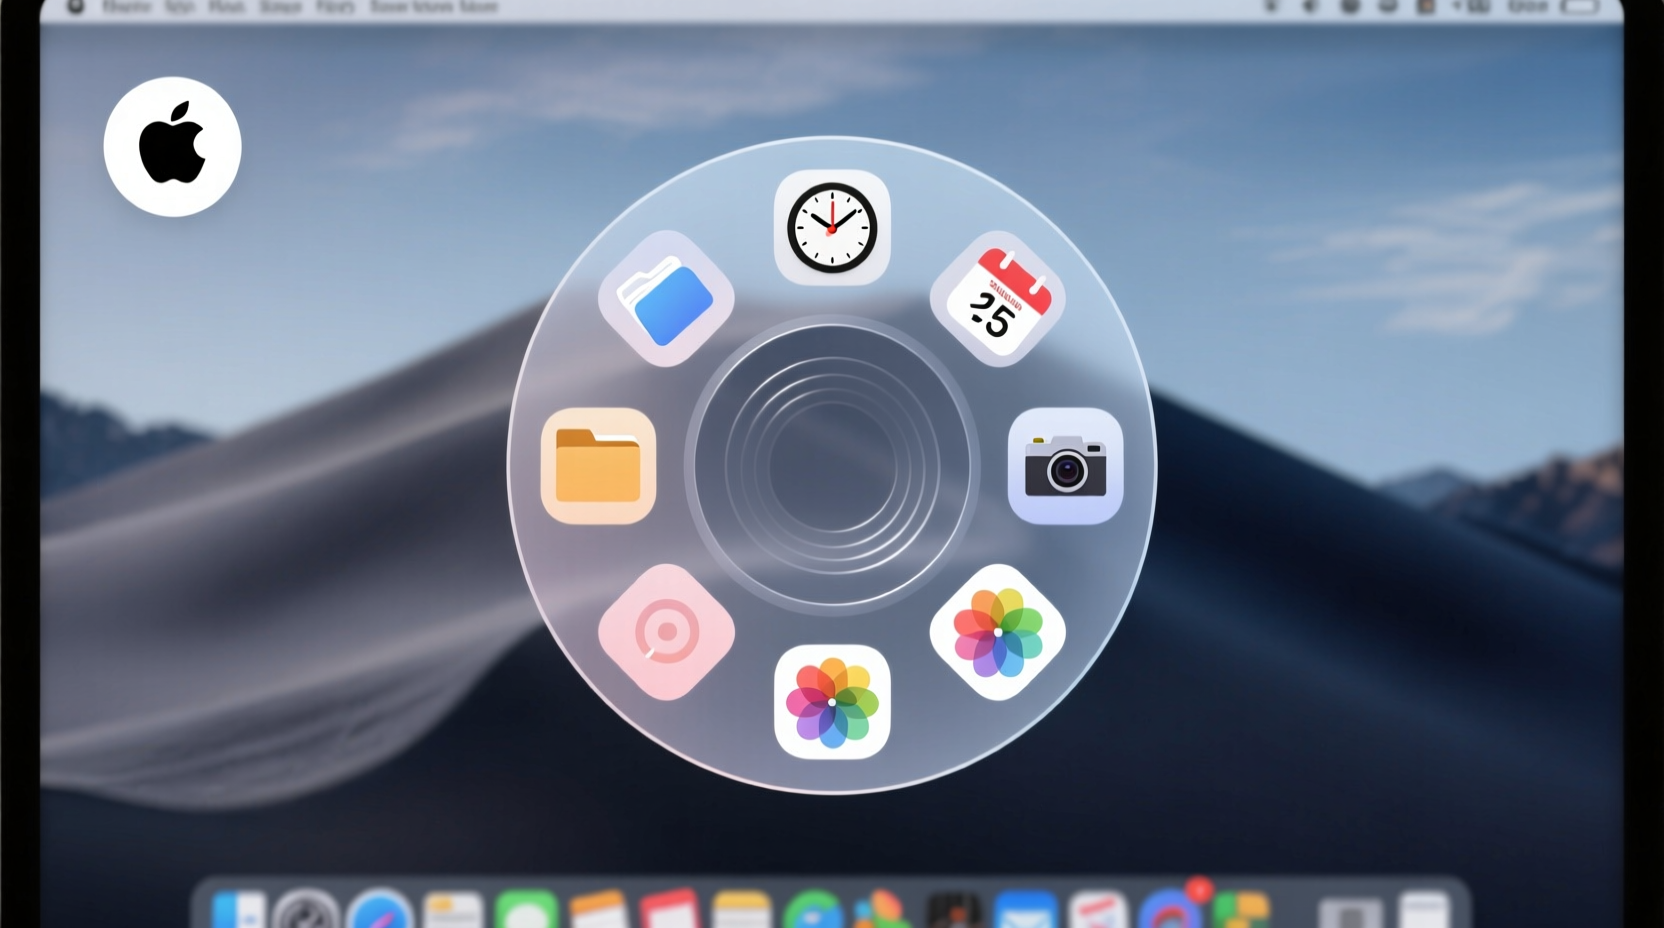1664x928 pixels.
Task: Open green Messages icon in the Dock
Action: (x=526, y=909)
